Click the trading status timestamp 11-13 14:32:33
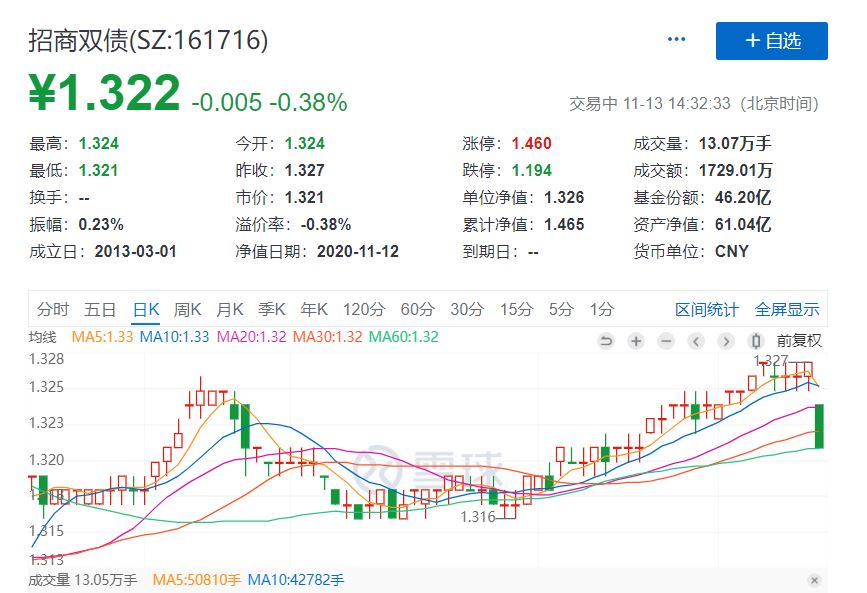Screen dimensions: 867x593 [676, 103]
